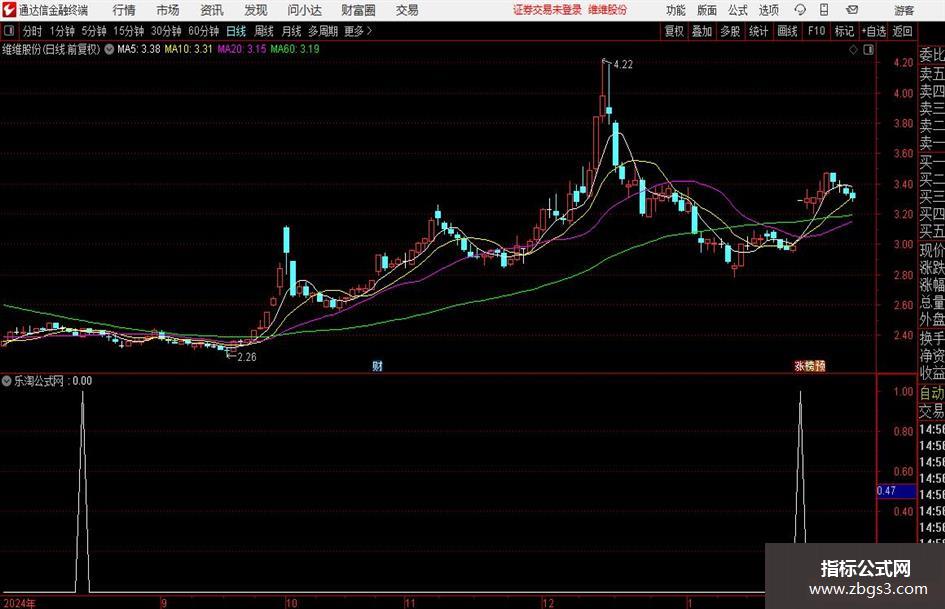This screenshot has height=609, width=945.
Task: Click the MA20: 3.15 value
Action: [242, 49]
